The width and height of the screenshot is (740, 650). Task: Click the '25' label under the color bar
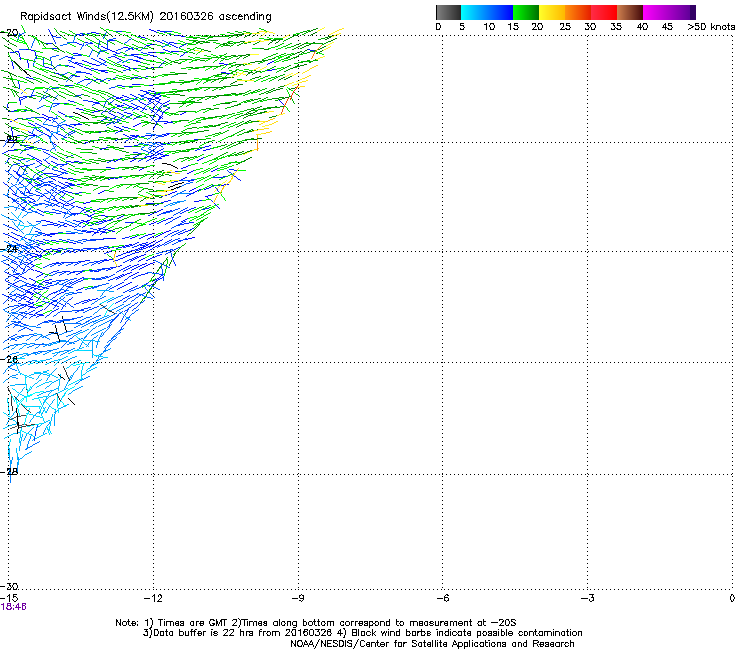click(x=565, y=27)
